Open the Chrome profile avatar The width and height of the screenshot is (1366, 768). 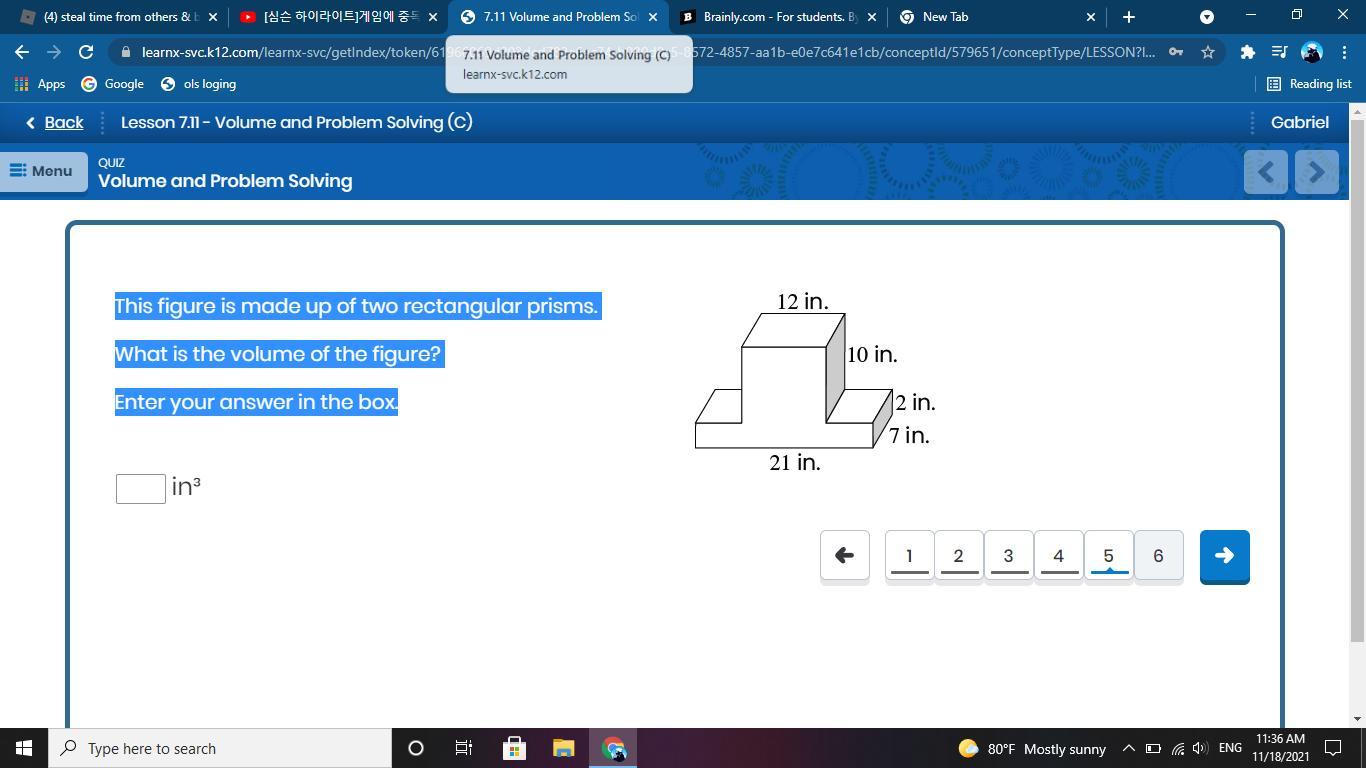pos(1312,52)
